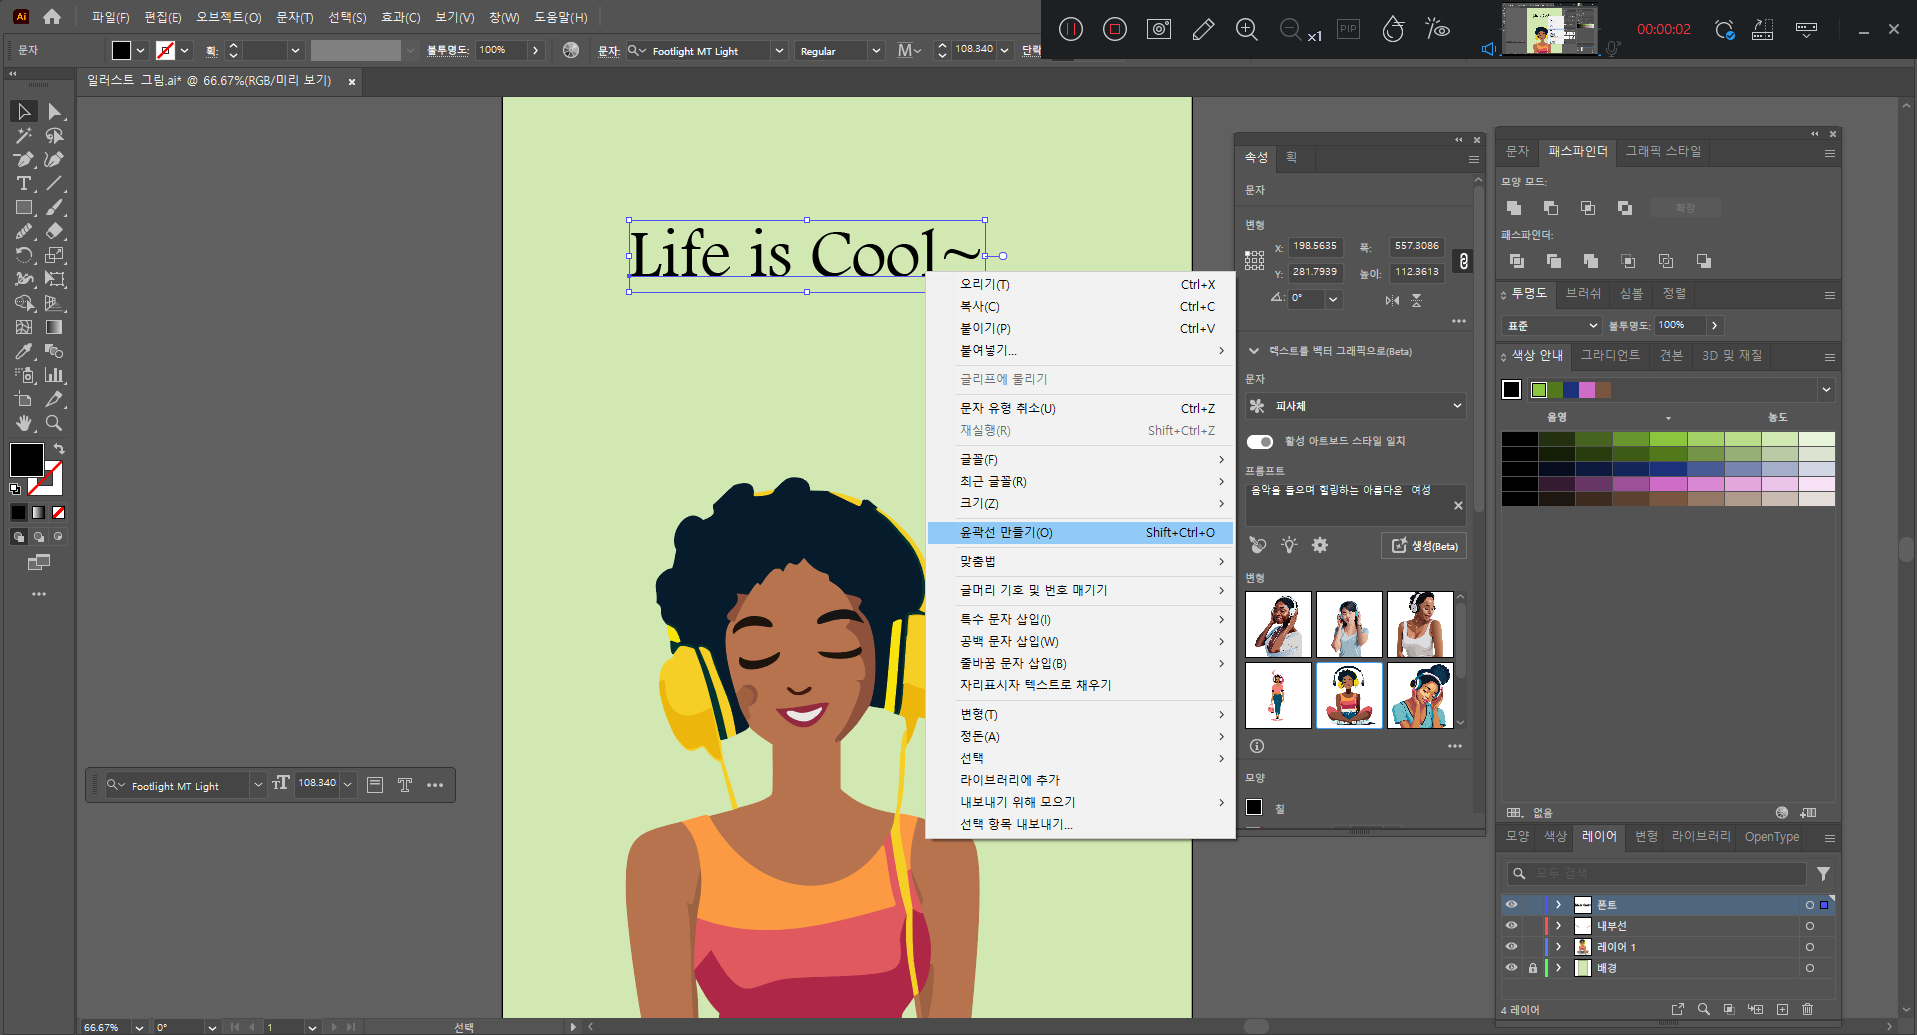The height and width of the screenshot is (1035, 1917).
Task: Open the 효과(C) menu
Action: point(400,18)
